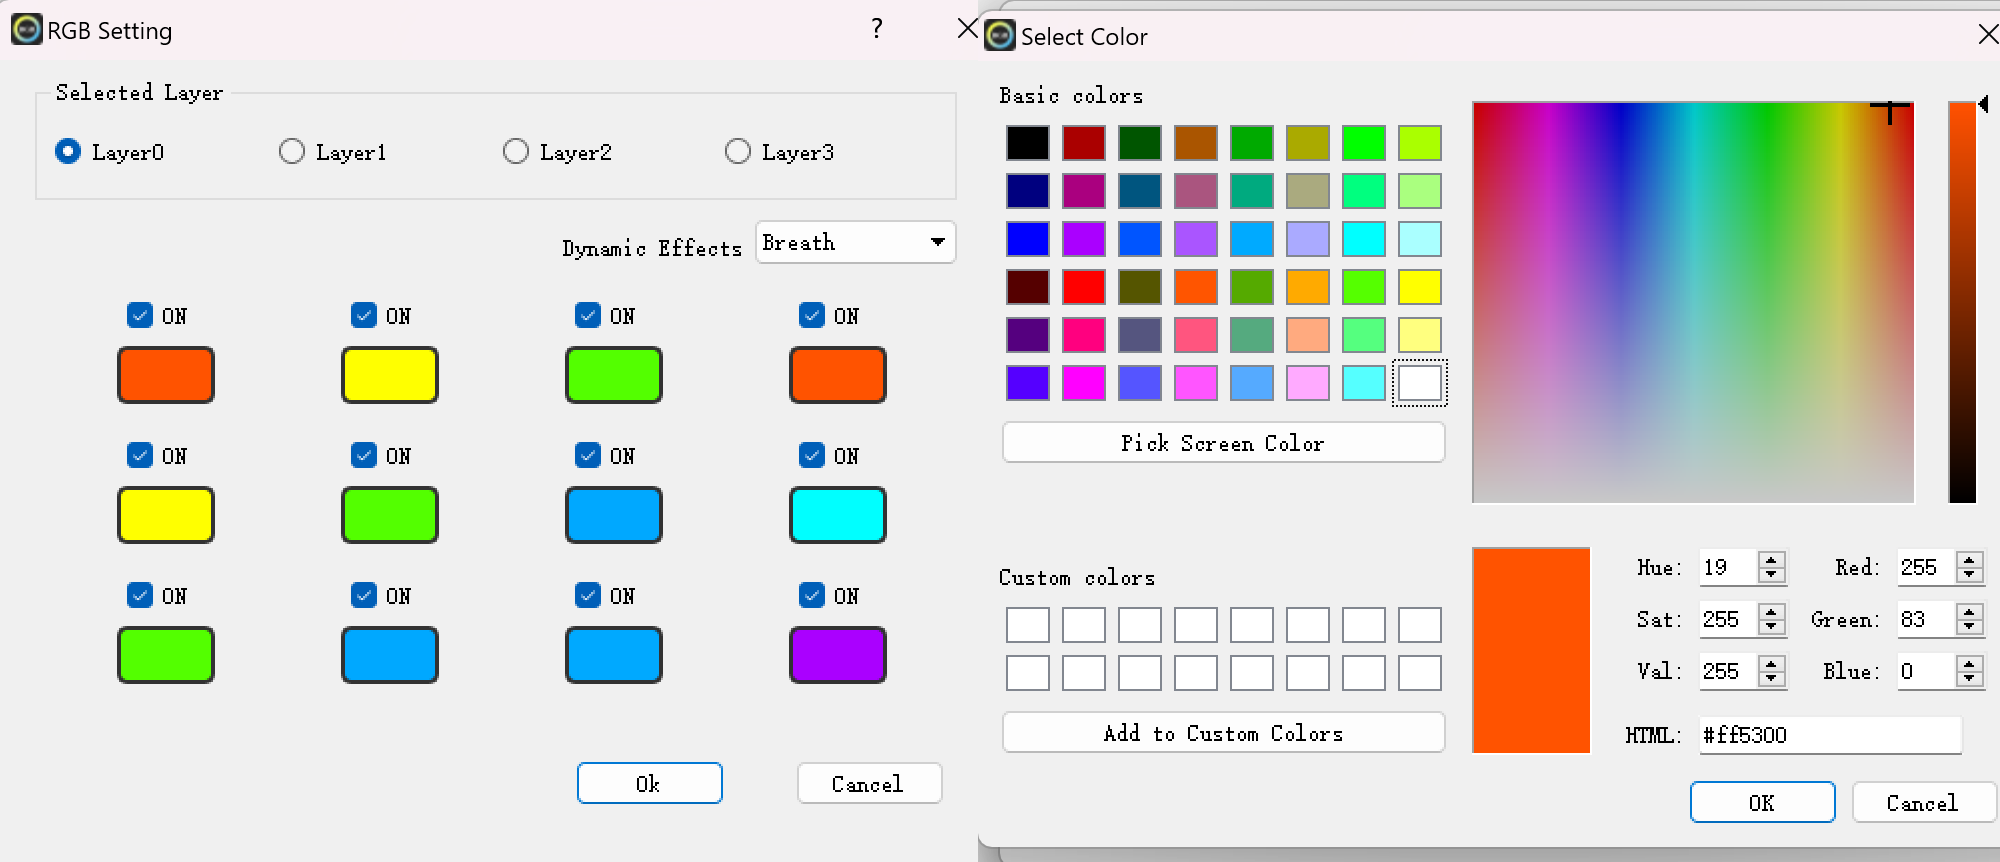
Task: Click the HTML hex color field
Action: tap(1830, 735)
